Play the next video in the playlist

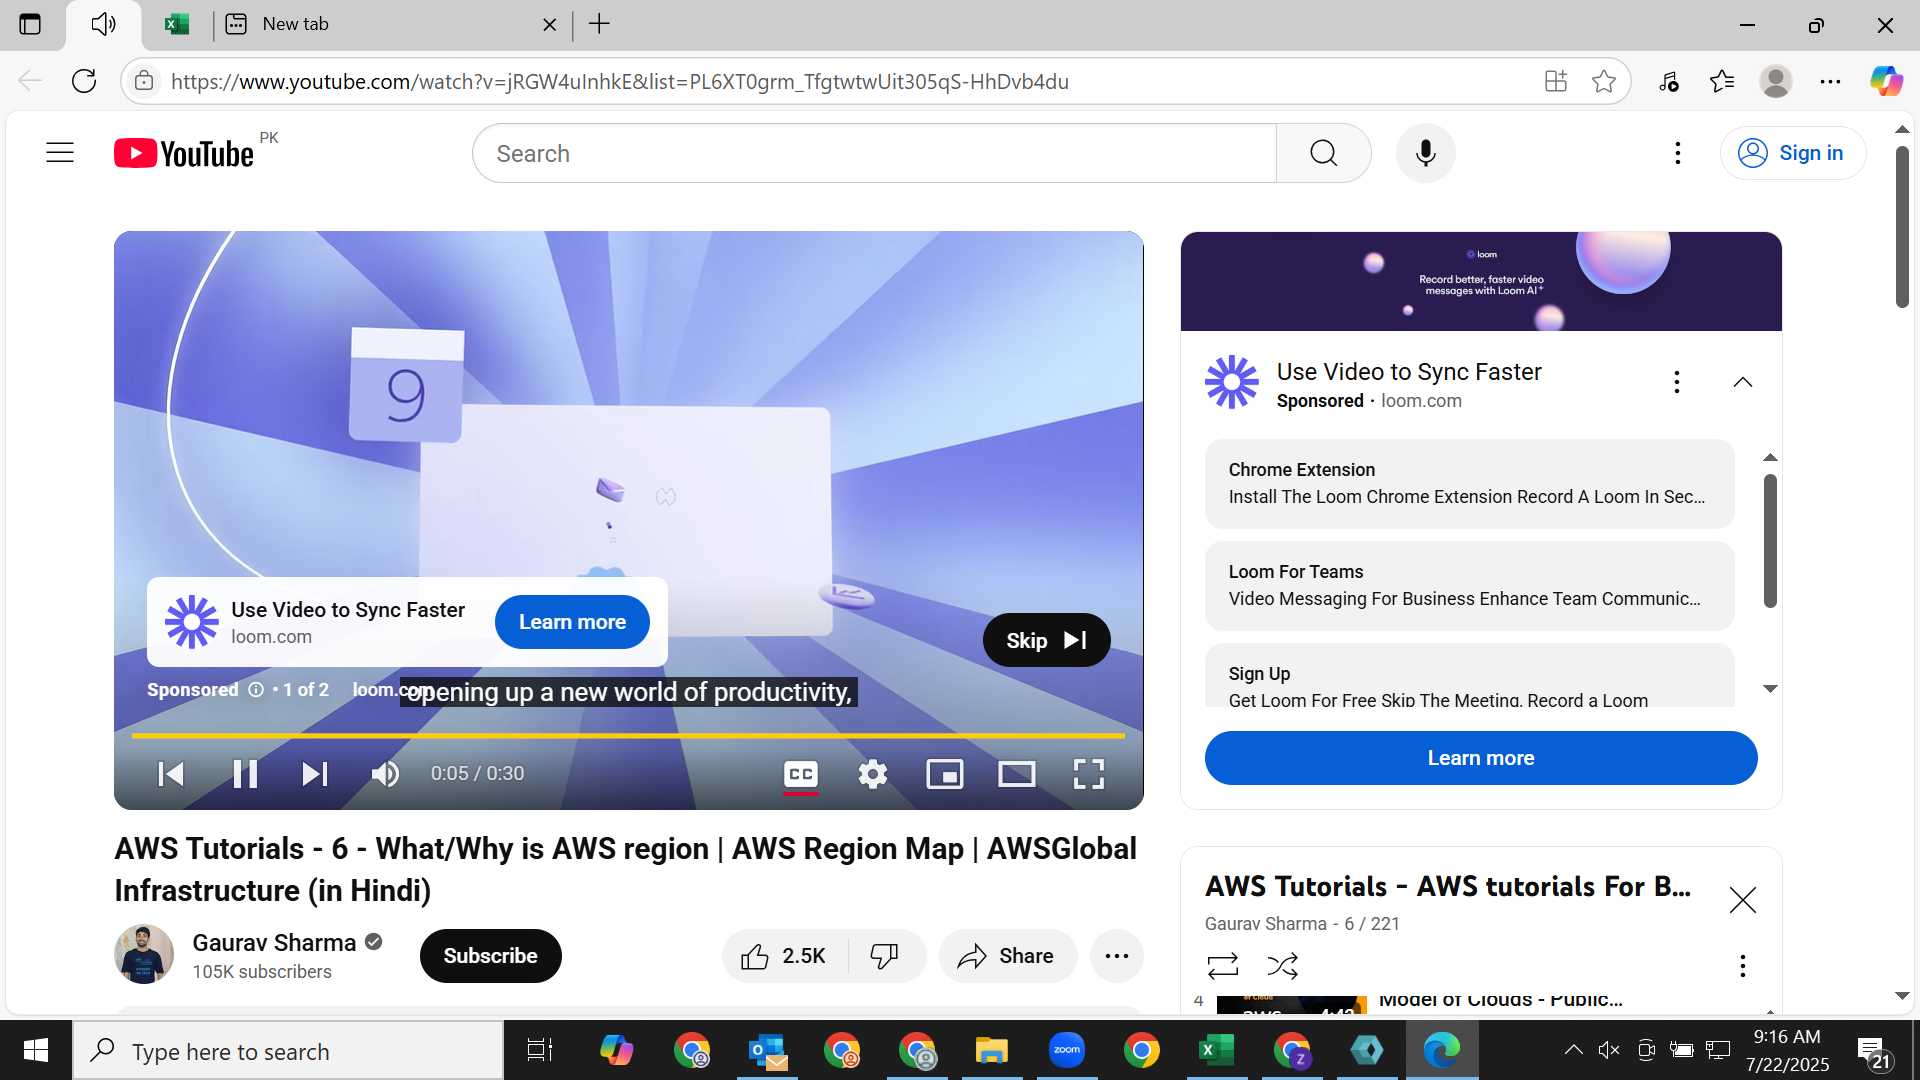click(314, 774)
